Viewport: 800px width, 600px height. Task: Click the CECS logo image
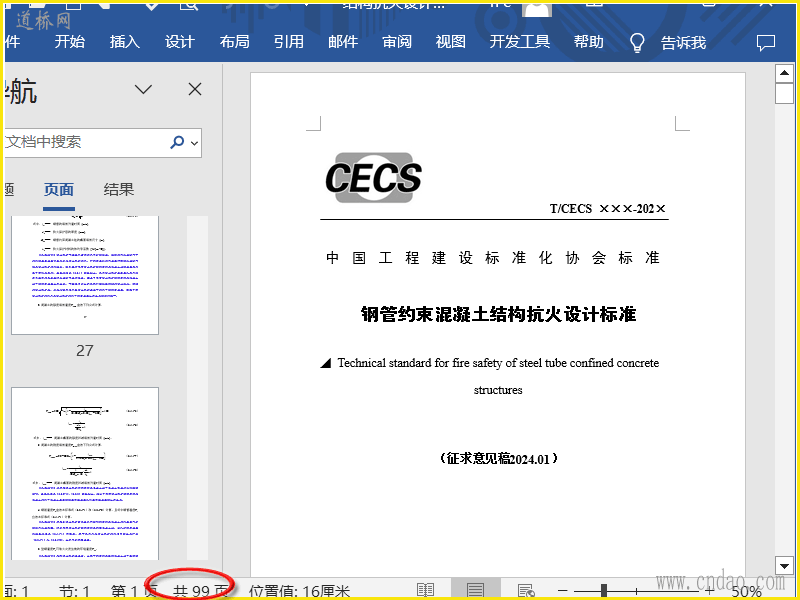tap(373, 178)
